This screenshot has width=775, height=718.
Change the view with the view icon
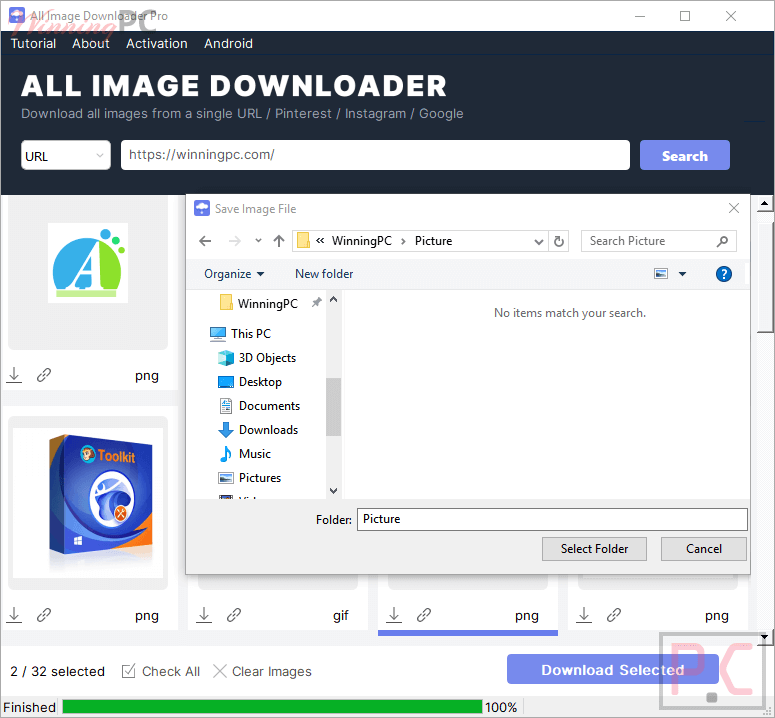coord(661,274)
